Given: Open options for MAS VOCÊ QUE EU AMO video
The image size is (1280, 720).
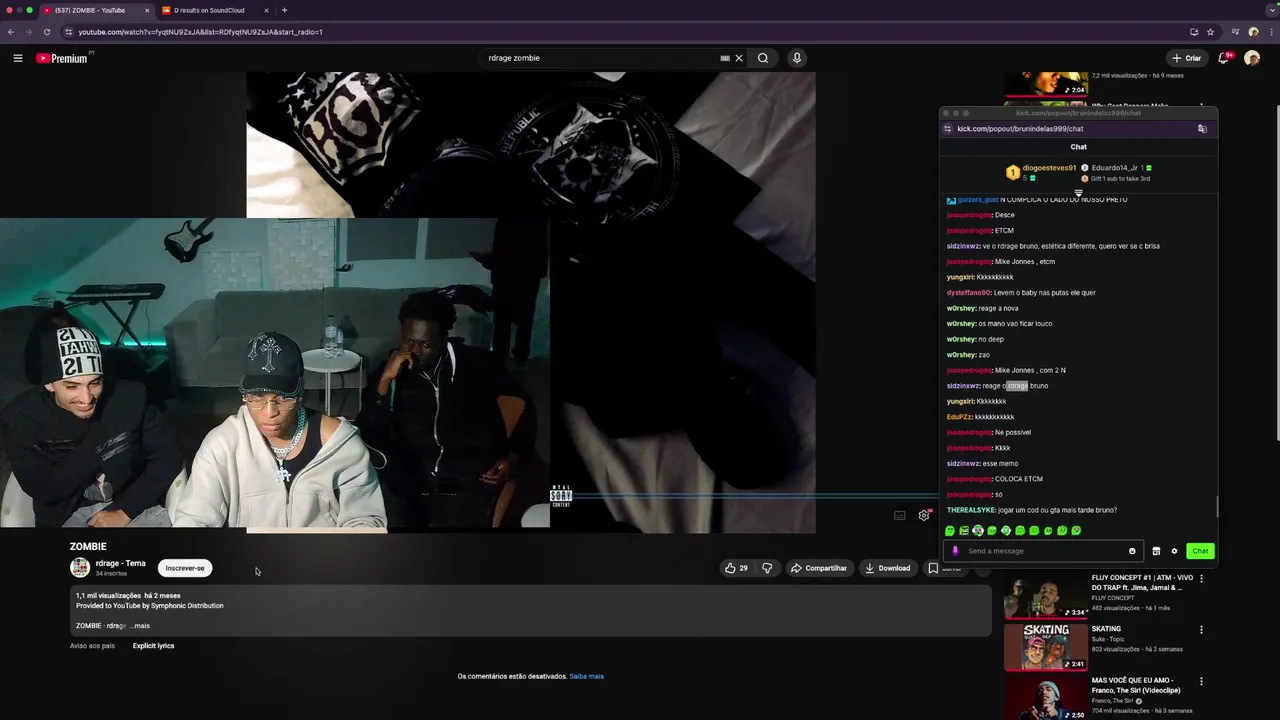Looking at the screenshot, I should pyautogui.click(x=1201, y=682).
